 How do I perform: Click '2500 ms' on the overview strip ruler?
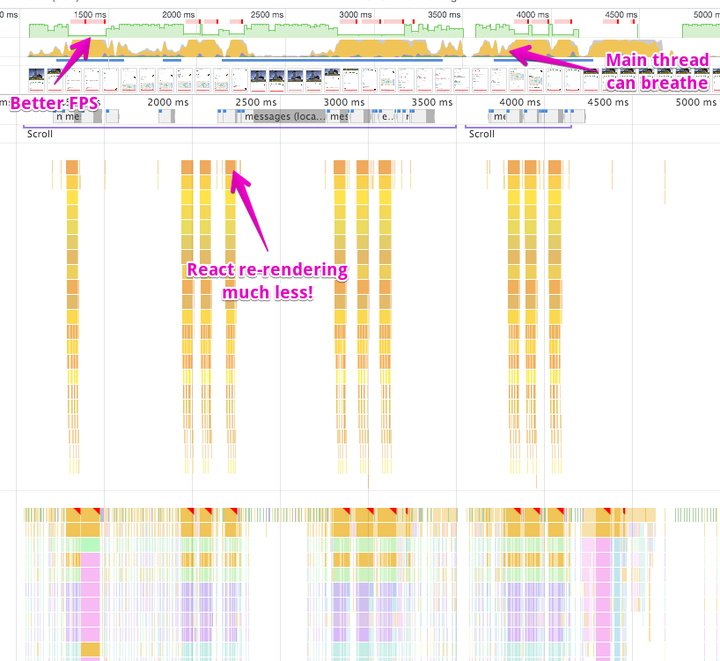(267, 15)
